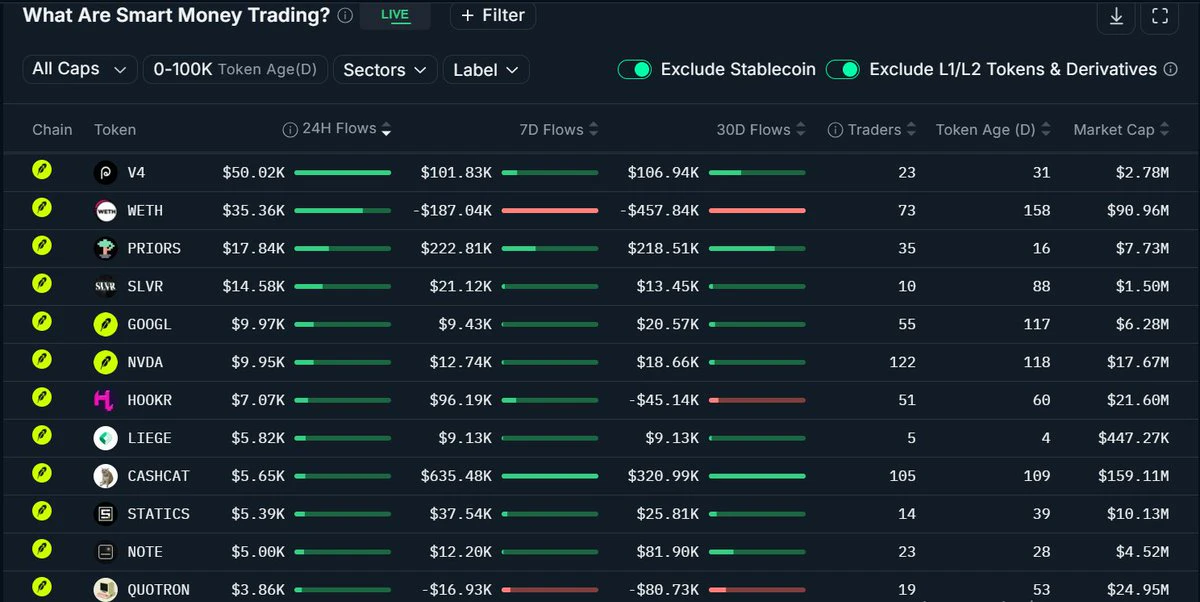This screenshot has height=602, width=1200.
Task: Click the chain icon in the NVDA row
Action: click(41, 360)
